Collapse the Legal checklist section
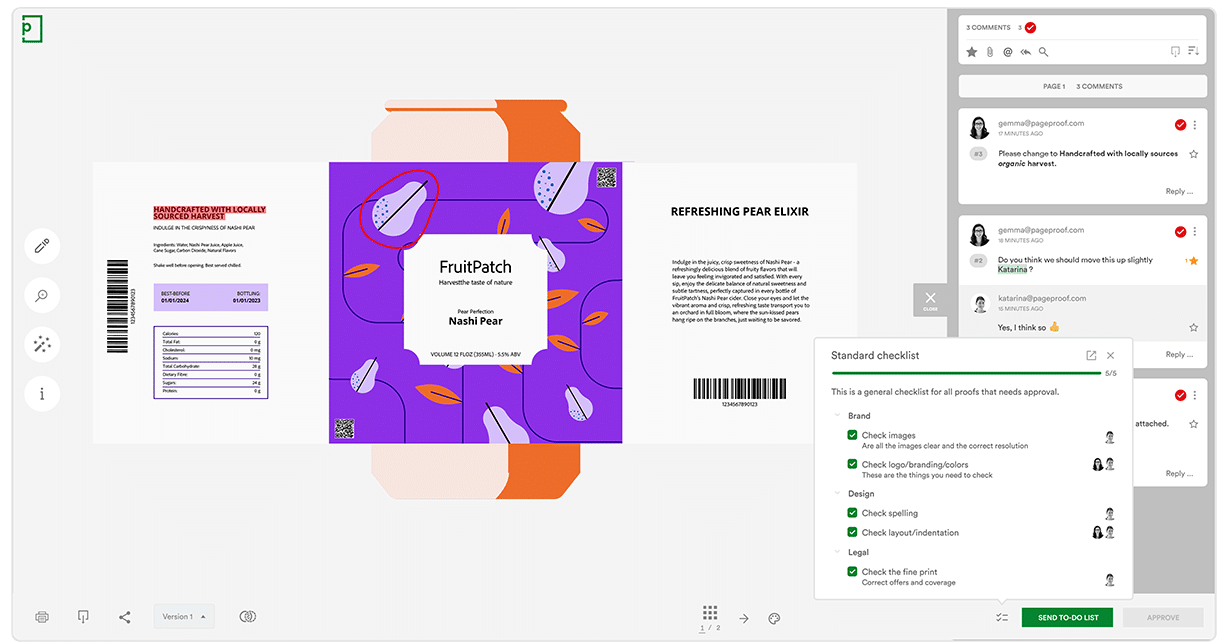 click(x=838, y=552)
